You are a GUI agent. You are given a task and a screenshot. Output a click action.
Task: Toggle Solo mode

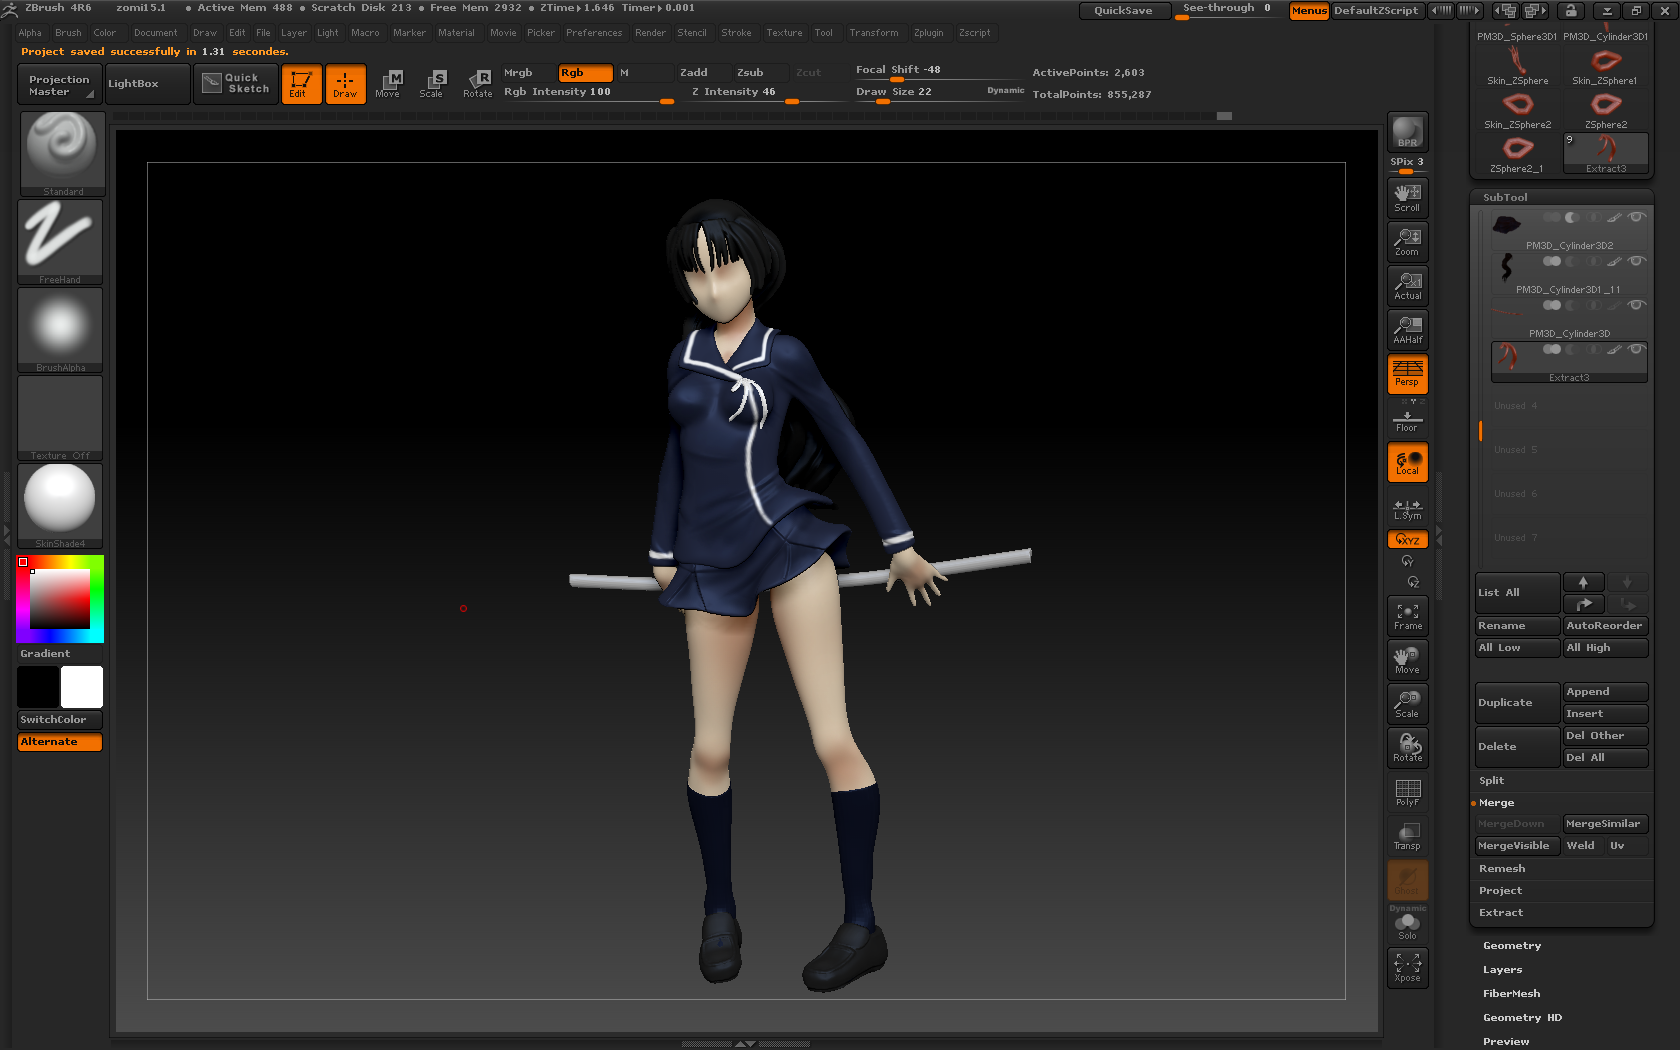point(1407,926)
